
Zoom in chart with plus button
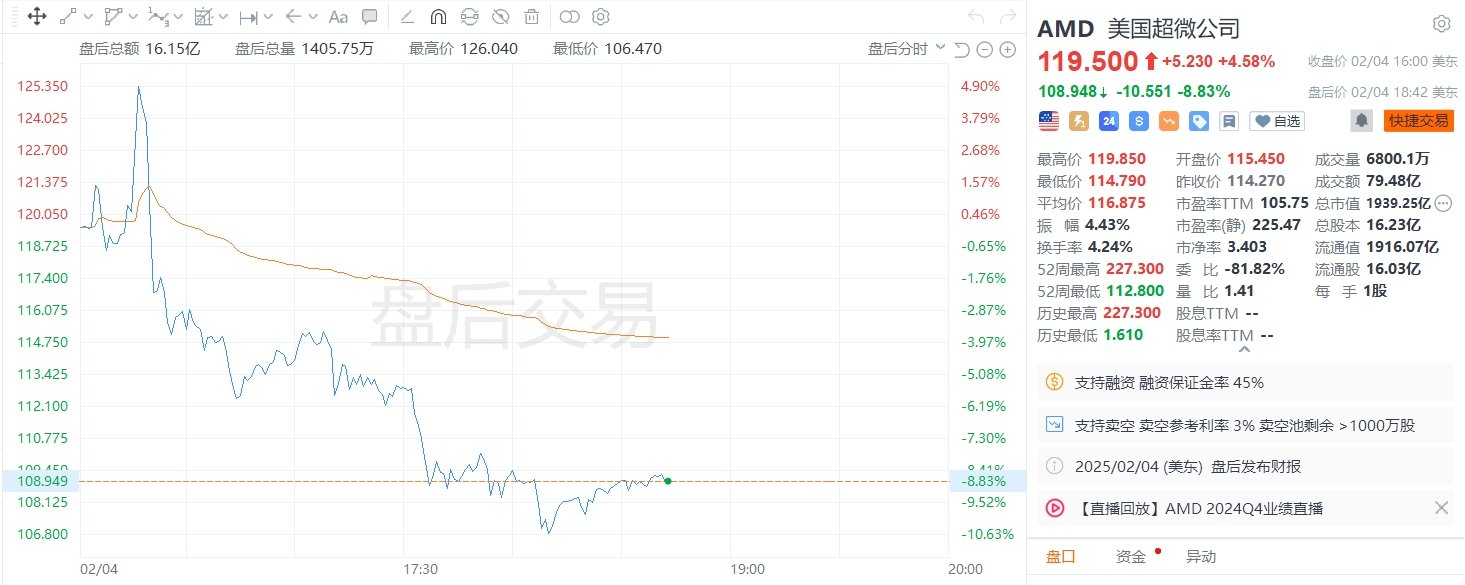tap(1006, 49)
